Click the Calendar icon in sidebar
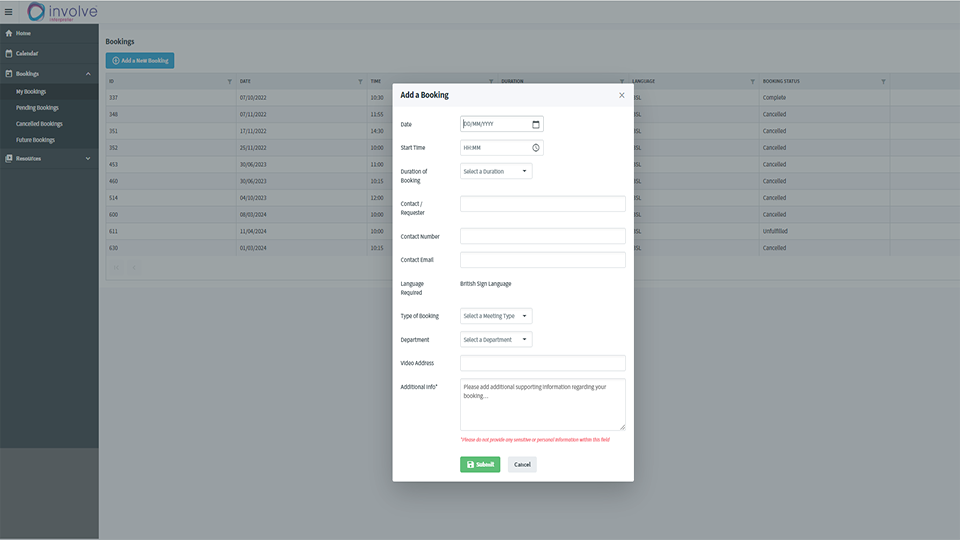Screen dimensions: 960x540 [x=9, y=53]
